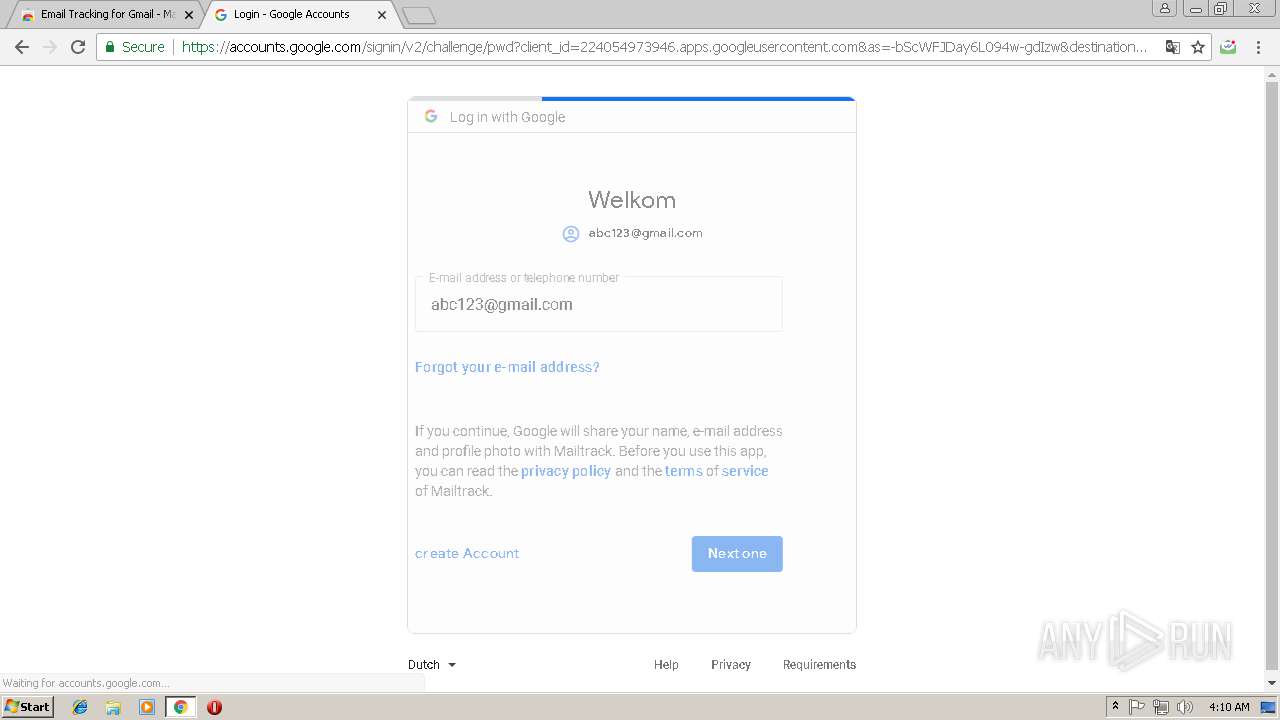Image resolution: width=1280 pixels, height=720 pixels.
Task: Click the Google logo in the sign-in header
Action: (431, 116)
